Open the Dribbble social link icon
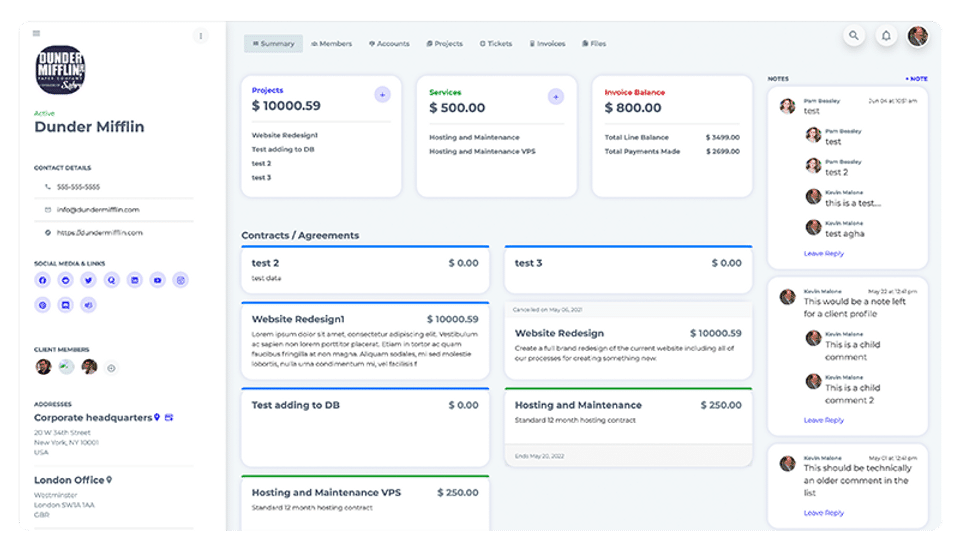 [x=42, y=305]
